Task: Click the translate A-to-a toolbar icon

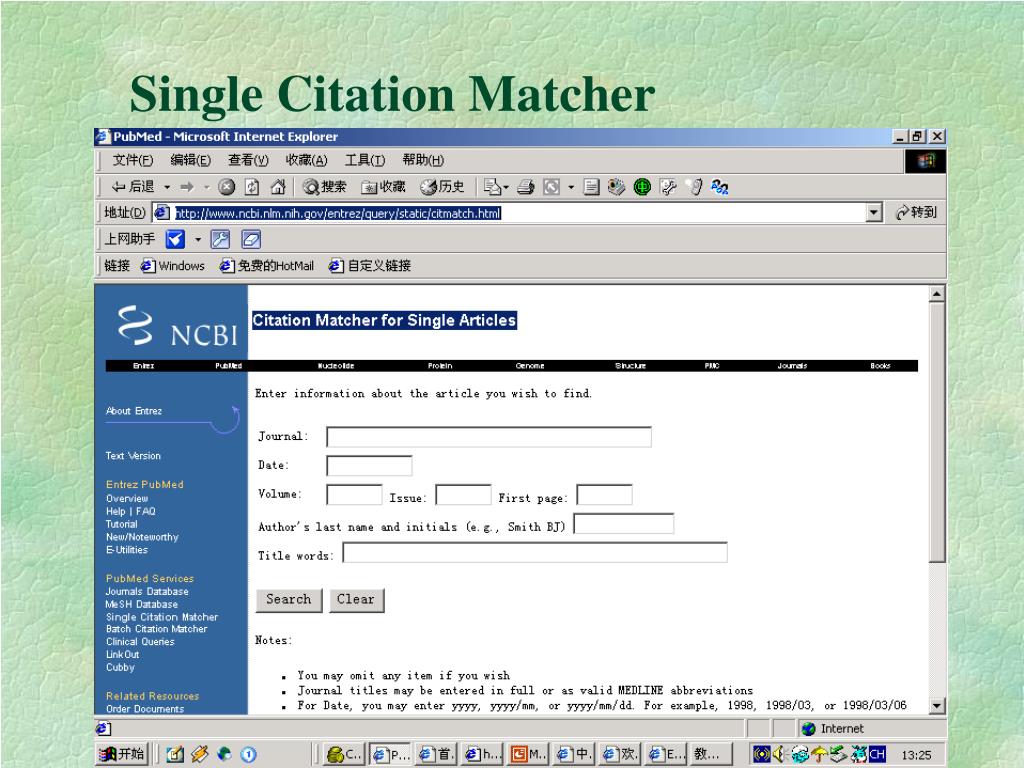Action: (x=720, y=187)
